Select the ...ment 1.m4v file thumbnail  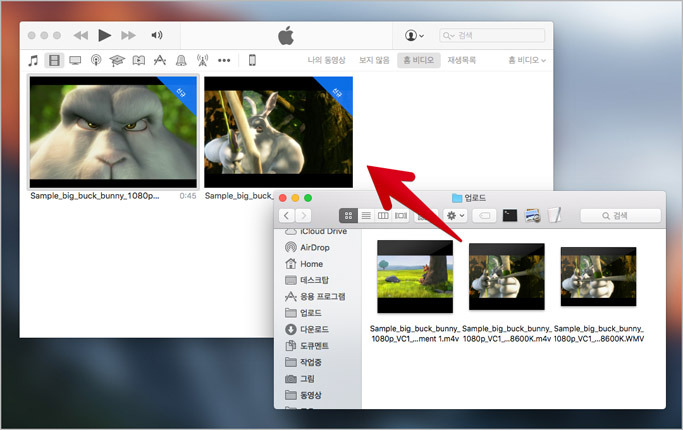(x=415, y=277)
